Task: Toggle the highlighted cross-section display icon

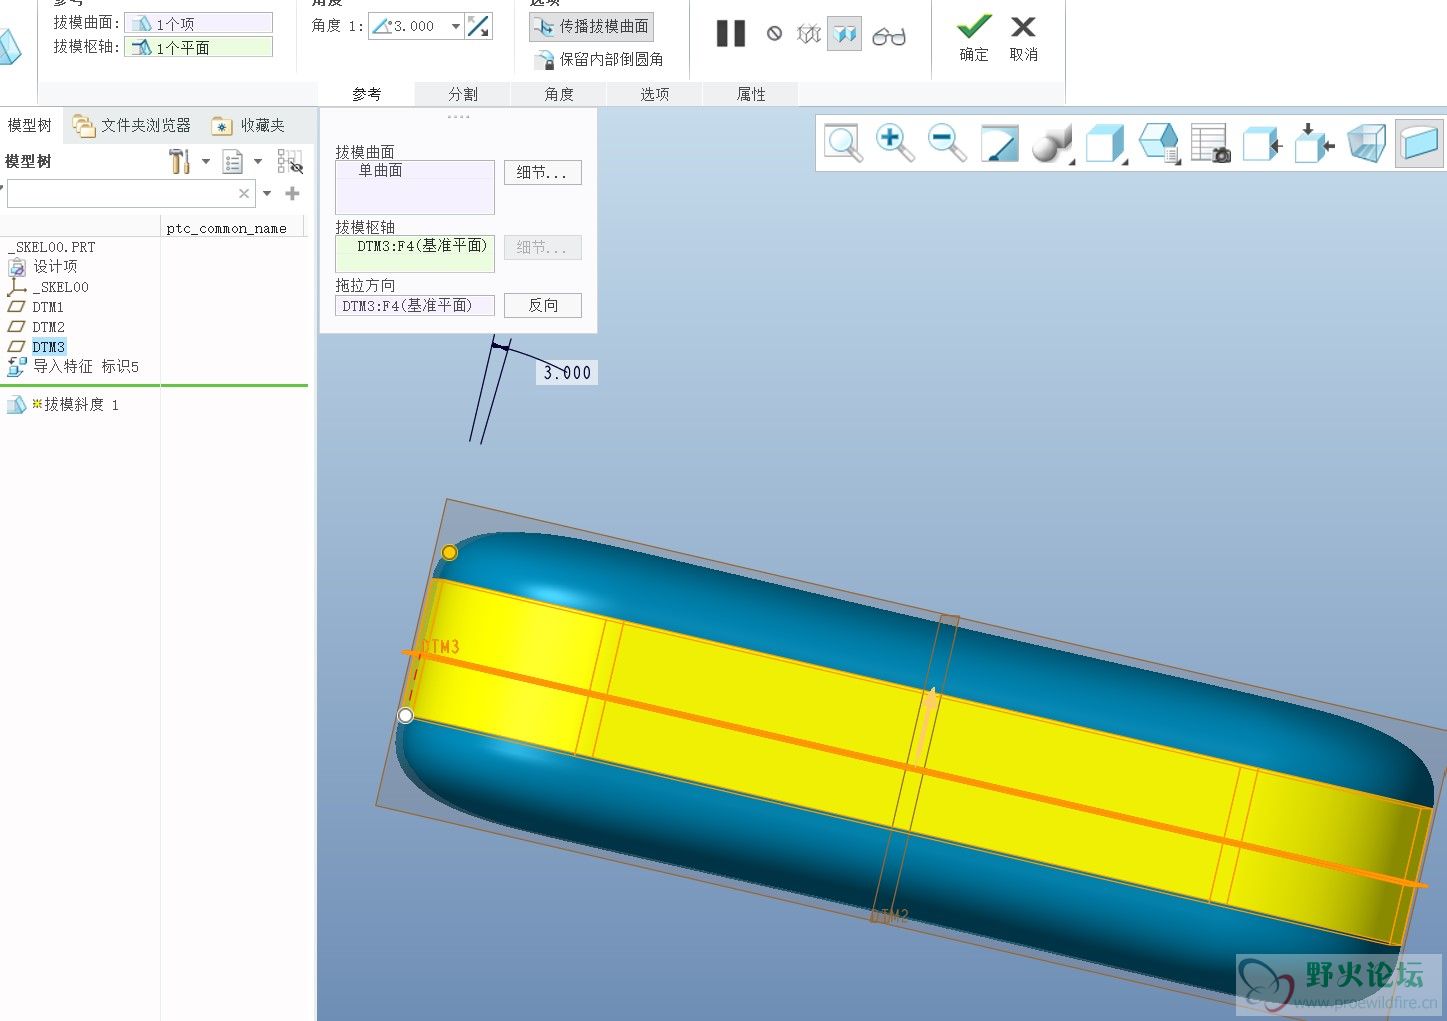Action: [1418, 143]
